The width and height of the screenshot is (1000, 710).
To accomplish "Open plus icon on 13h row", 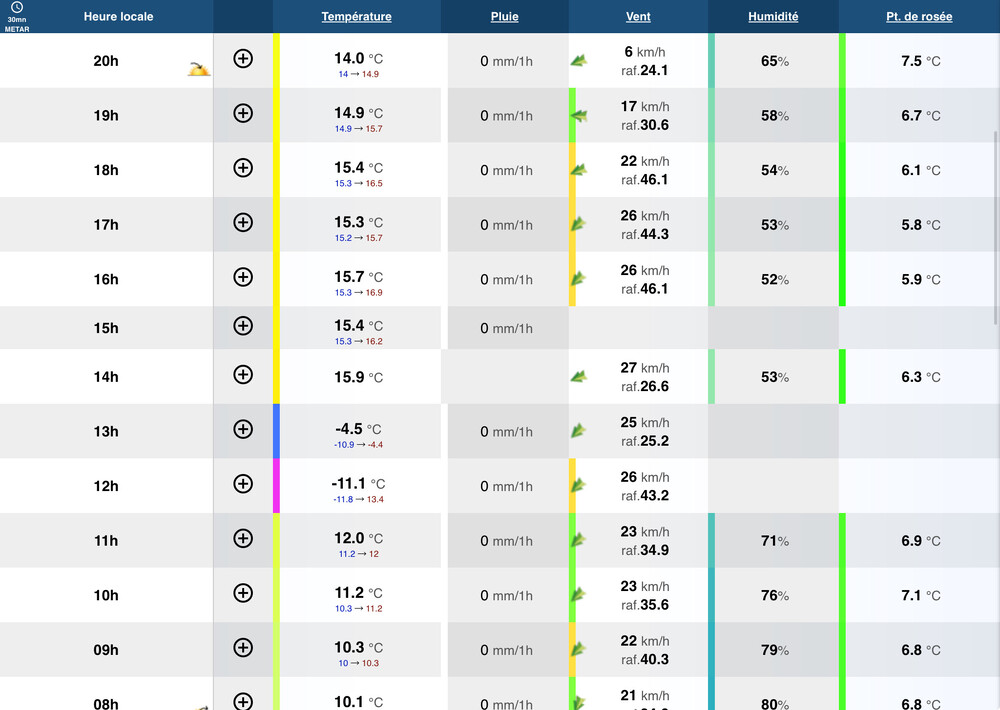I will [243, 429].
